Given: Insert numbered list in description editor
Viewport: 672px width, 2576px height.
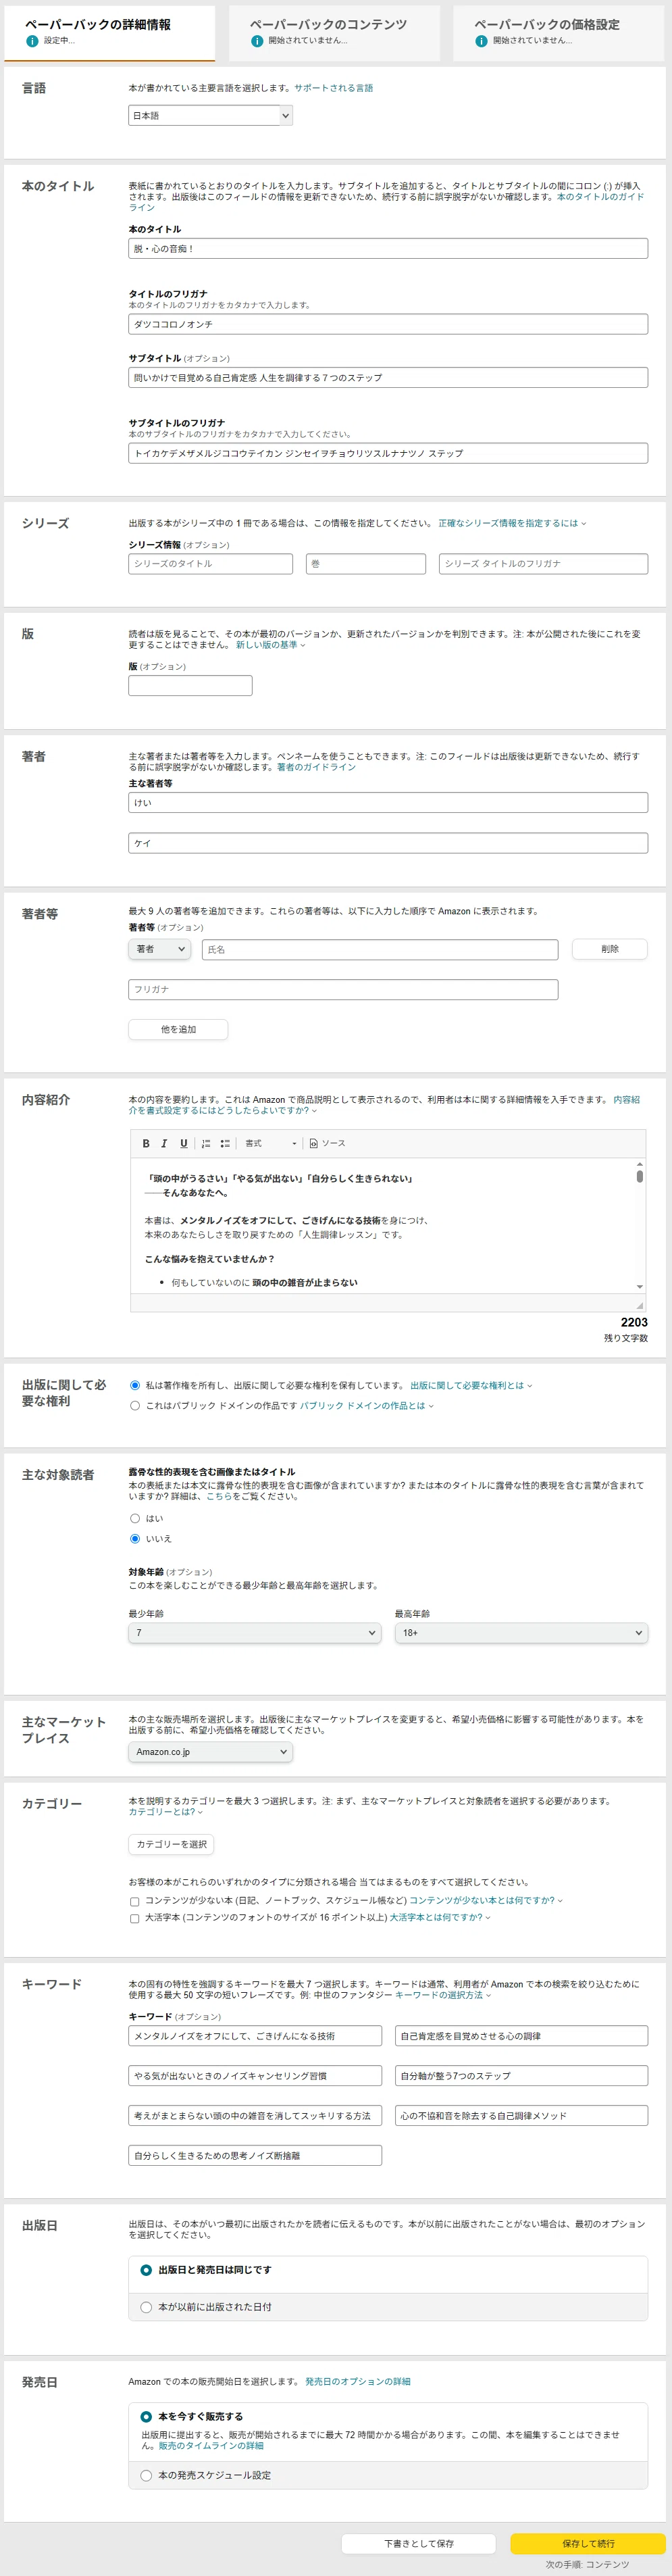Looking at the screenshot, I should tap(206, 1143).
